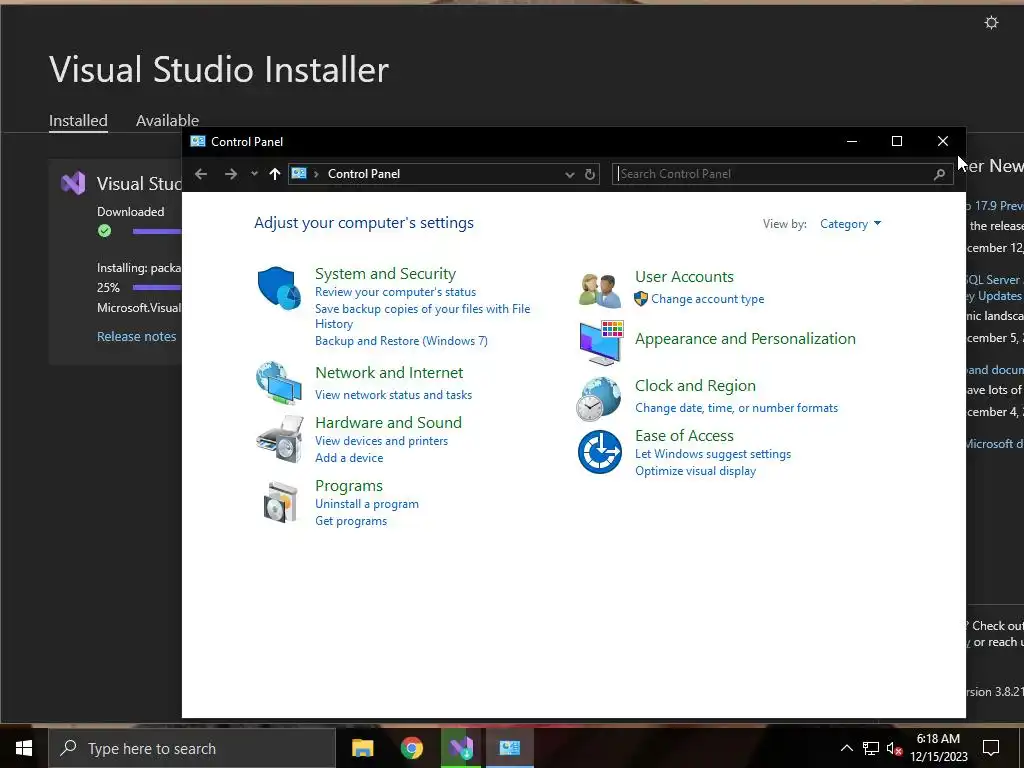
Task: Switch to the Available tab
Action: [167, 121]
